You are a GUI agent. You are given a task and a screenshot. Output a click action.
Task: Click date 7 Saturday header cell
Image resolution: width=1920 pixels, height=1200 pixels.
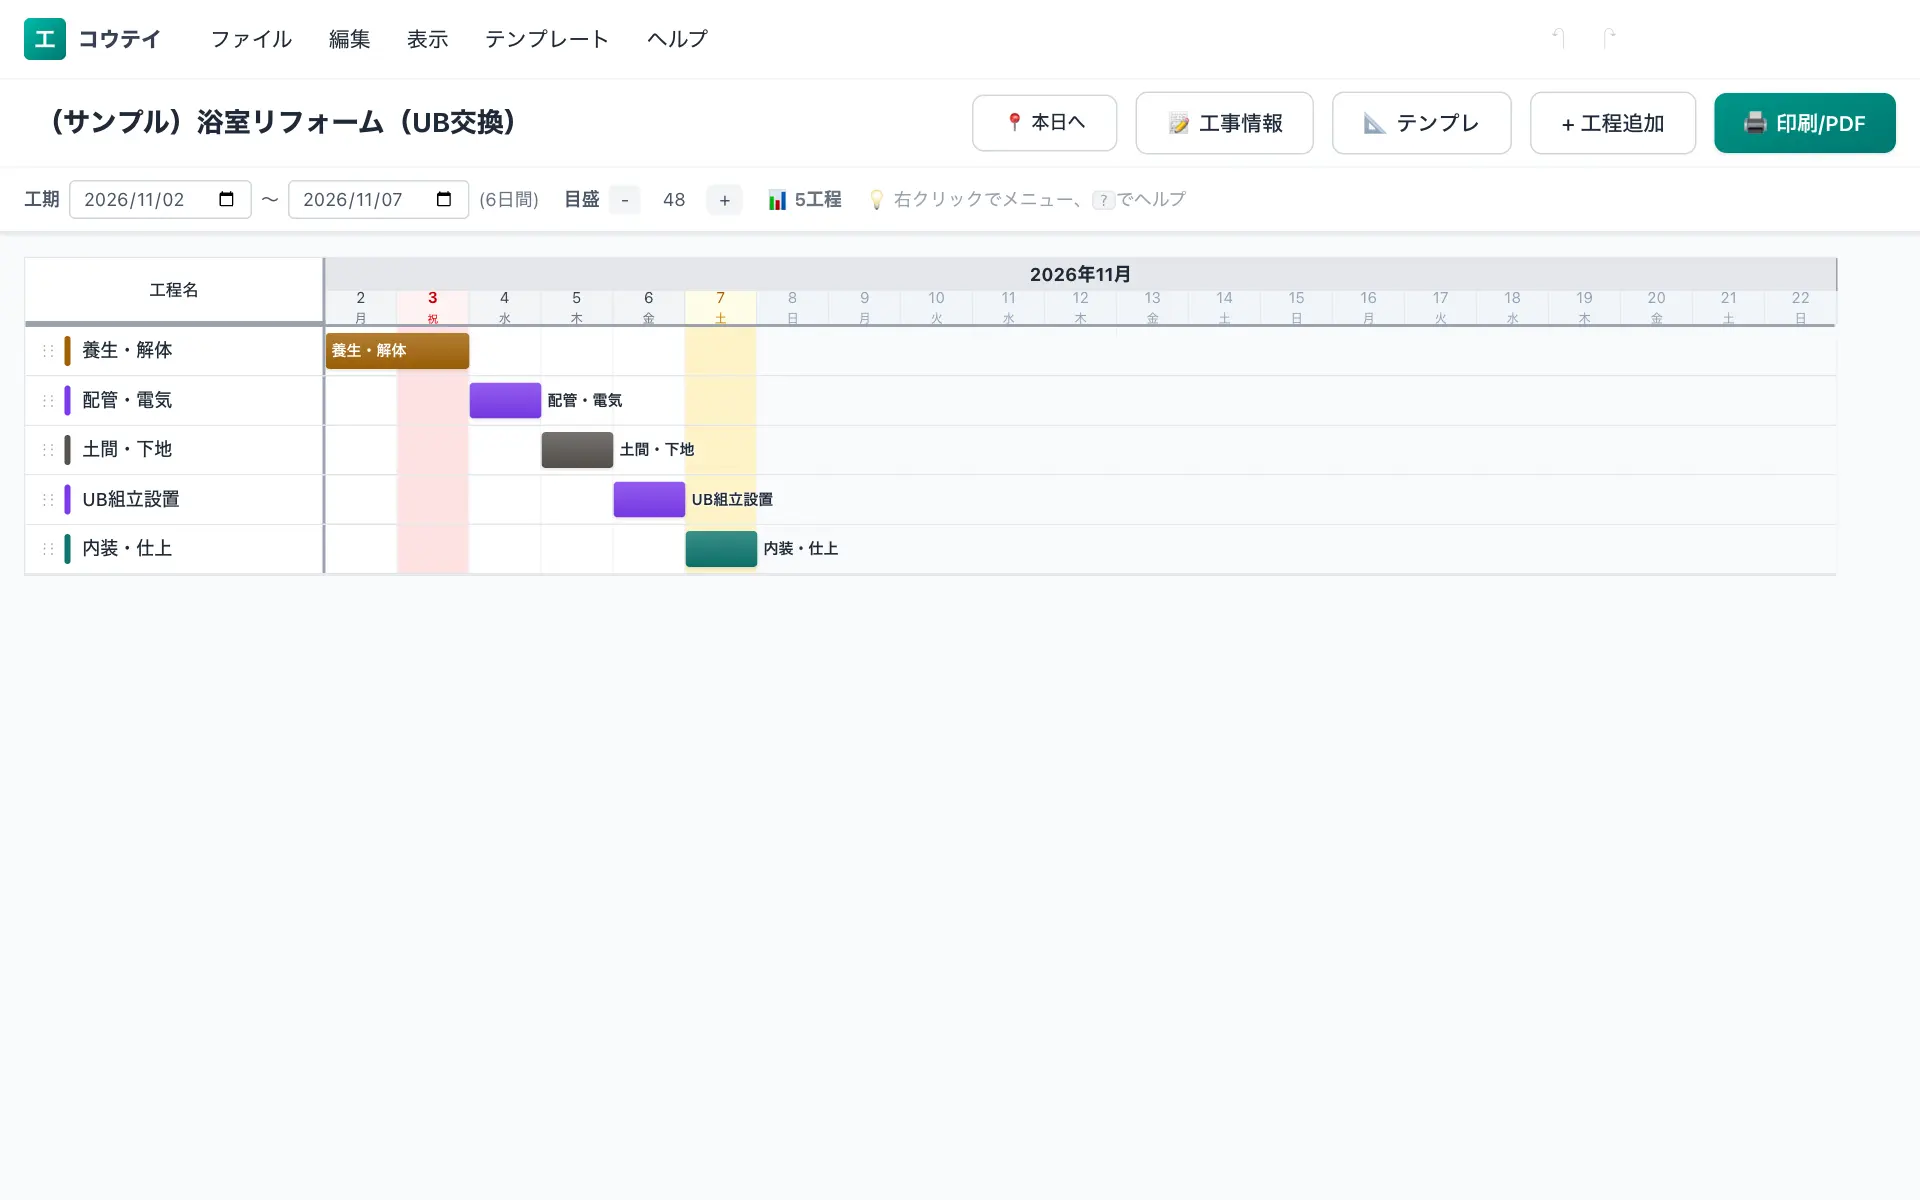(x=721, y=307)
